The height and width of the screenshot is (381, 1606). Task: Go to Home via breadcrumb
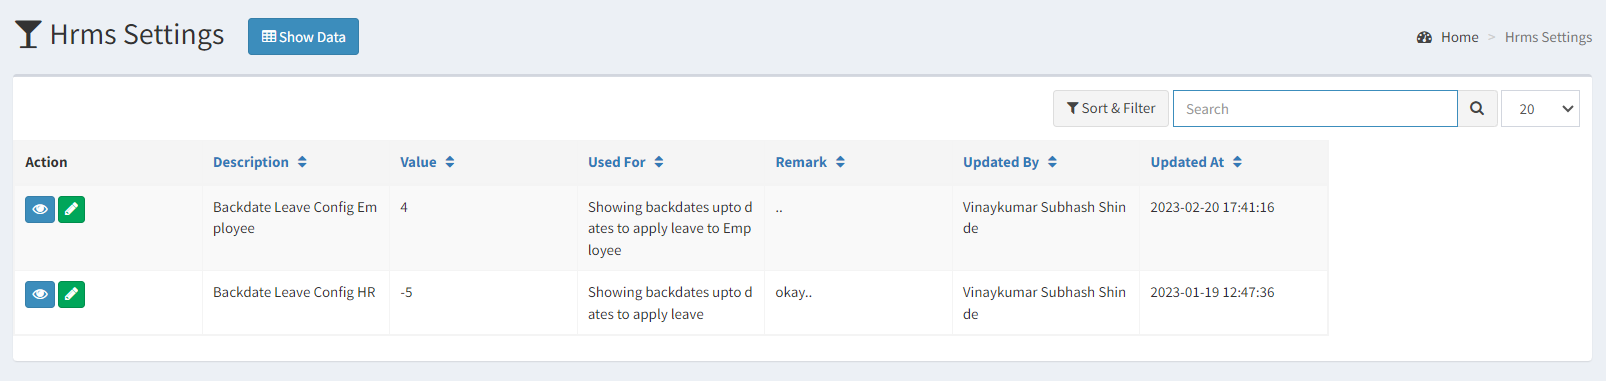[x=1459, y=37]
